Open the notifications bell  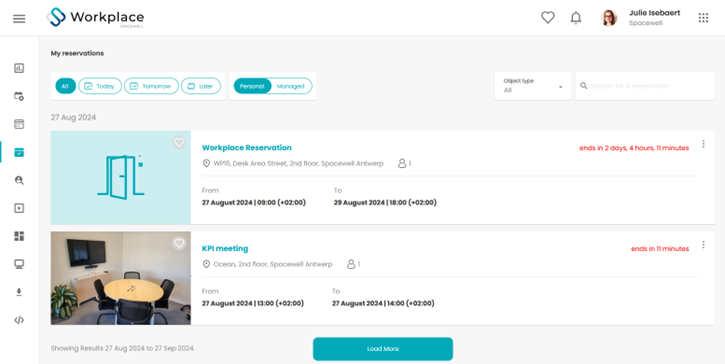coord(576,18)
